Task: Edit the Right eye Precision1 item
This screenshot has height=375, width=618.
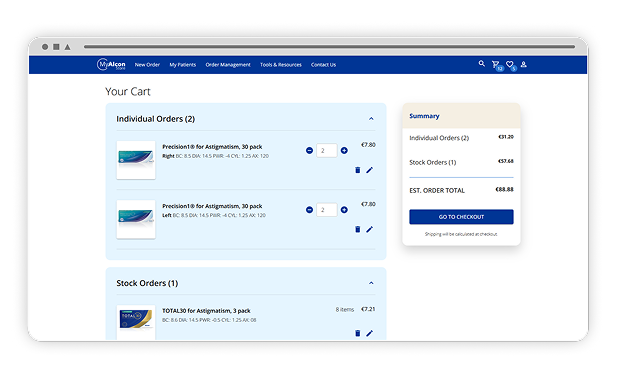Action: [x=369, y=170]
